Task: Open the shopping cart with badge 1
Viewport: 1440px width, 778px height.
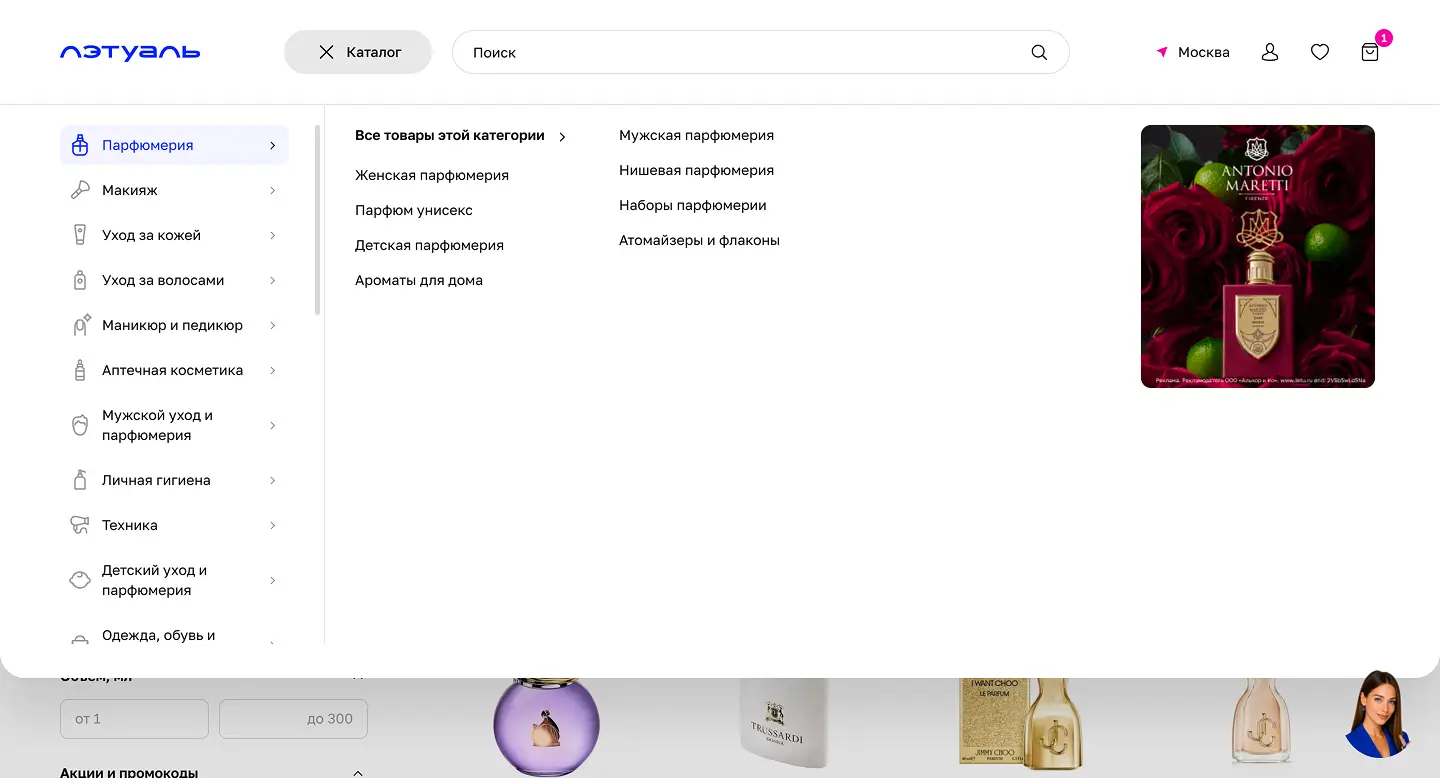Action: click(1369, 51)
